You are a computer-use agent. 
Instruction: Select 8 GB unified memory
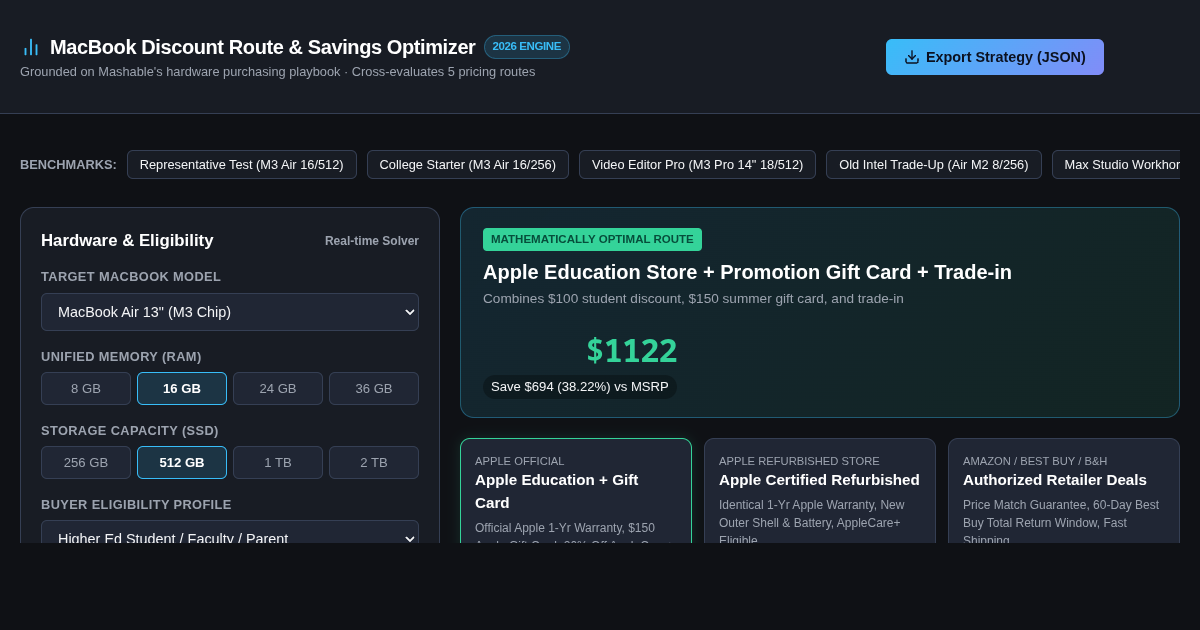(x=86, y=389)
